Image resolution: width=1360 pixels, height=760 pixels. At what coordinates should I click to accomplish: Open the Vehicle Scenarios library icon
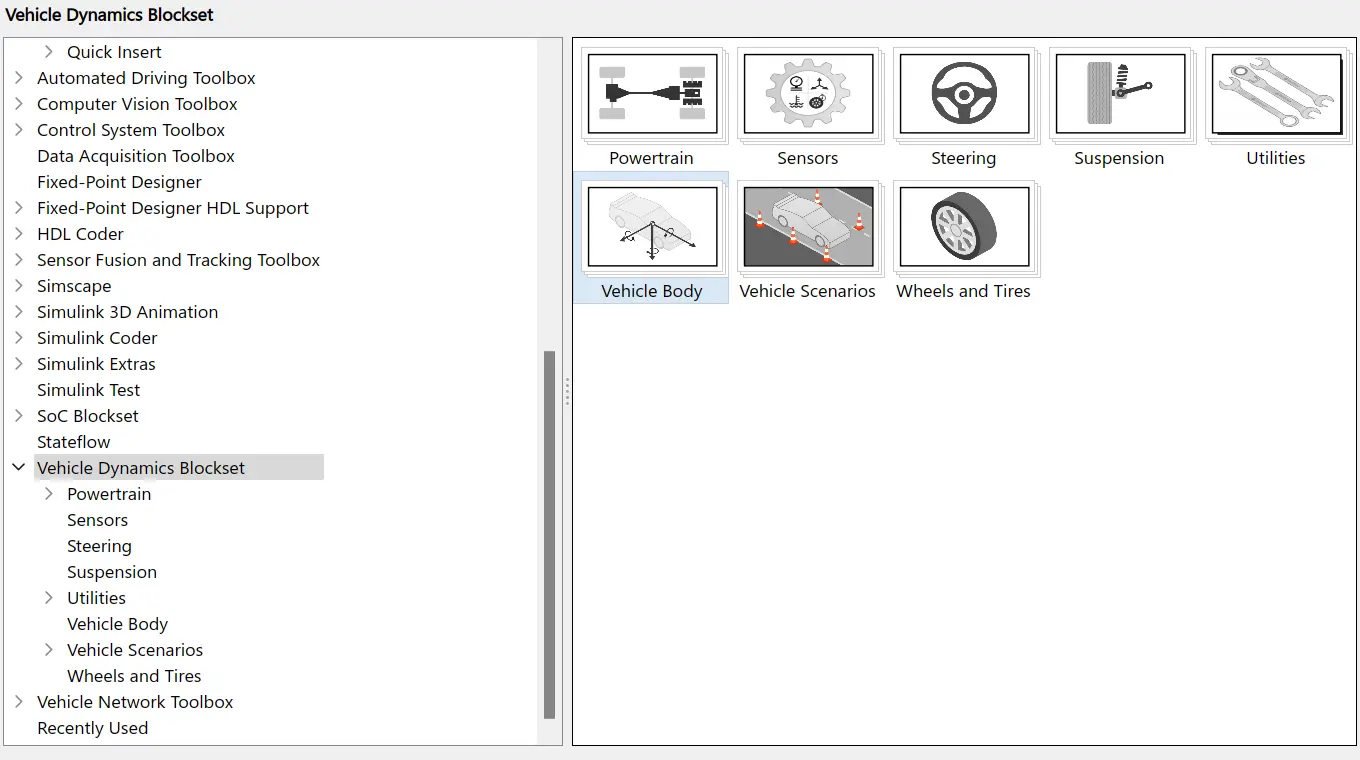(x=808, y=227)
